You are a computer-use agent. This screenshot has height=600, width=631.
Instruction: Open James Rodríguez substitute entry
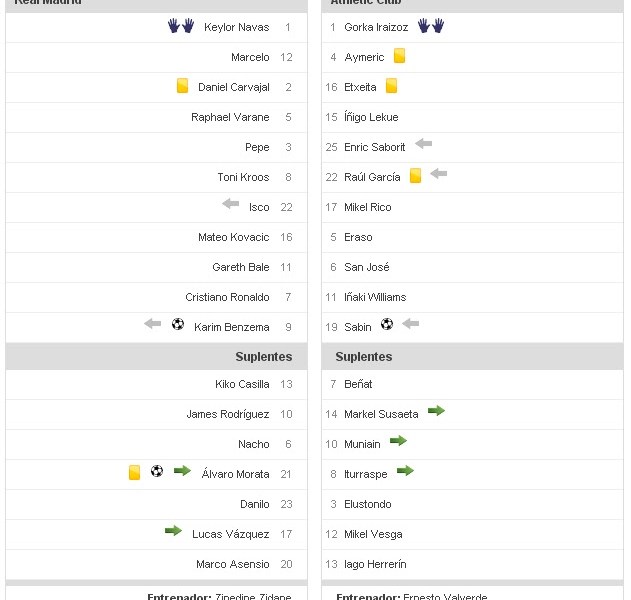point(227,414)
